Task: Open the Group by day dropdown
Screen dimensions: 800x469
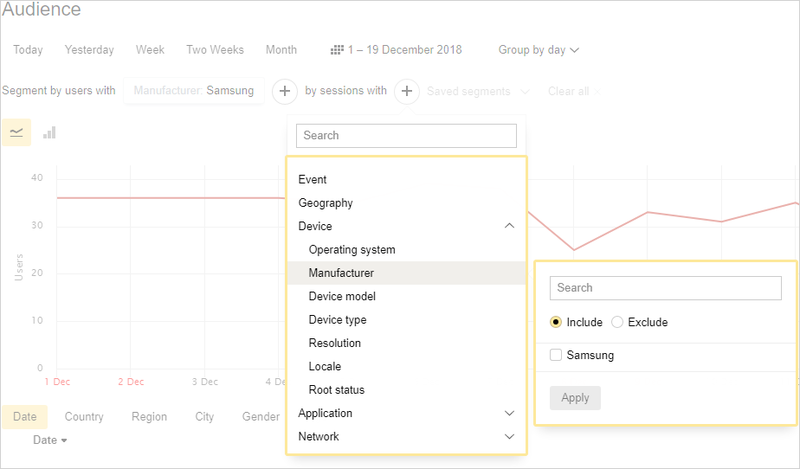Action: 539,50
